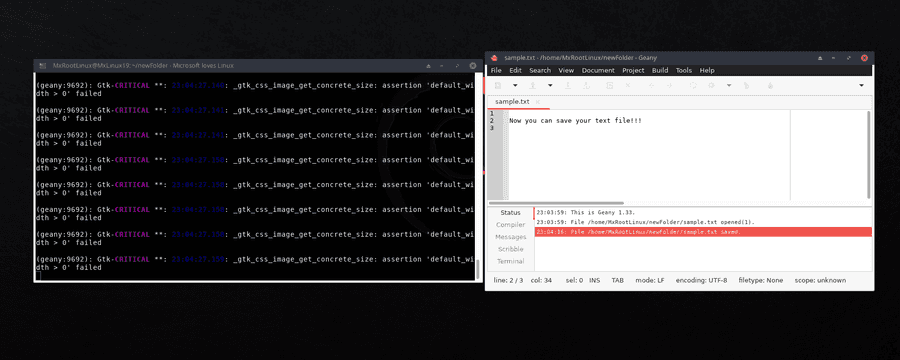Expand the Open recent files dropdown arrow
The width and height of the screenshot is (900, 360).
550,85
